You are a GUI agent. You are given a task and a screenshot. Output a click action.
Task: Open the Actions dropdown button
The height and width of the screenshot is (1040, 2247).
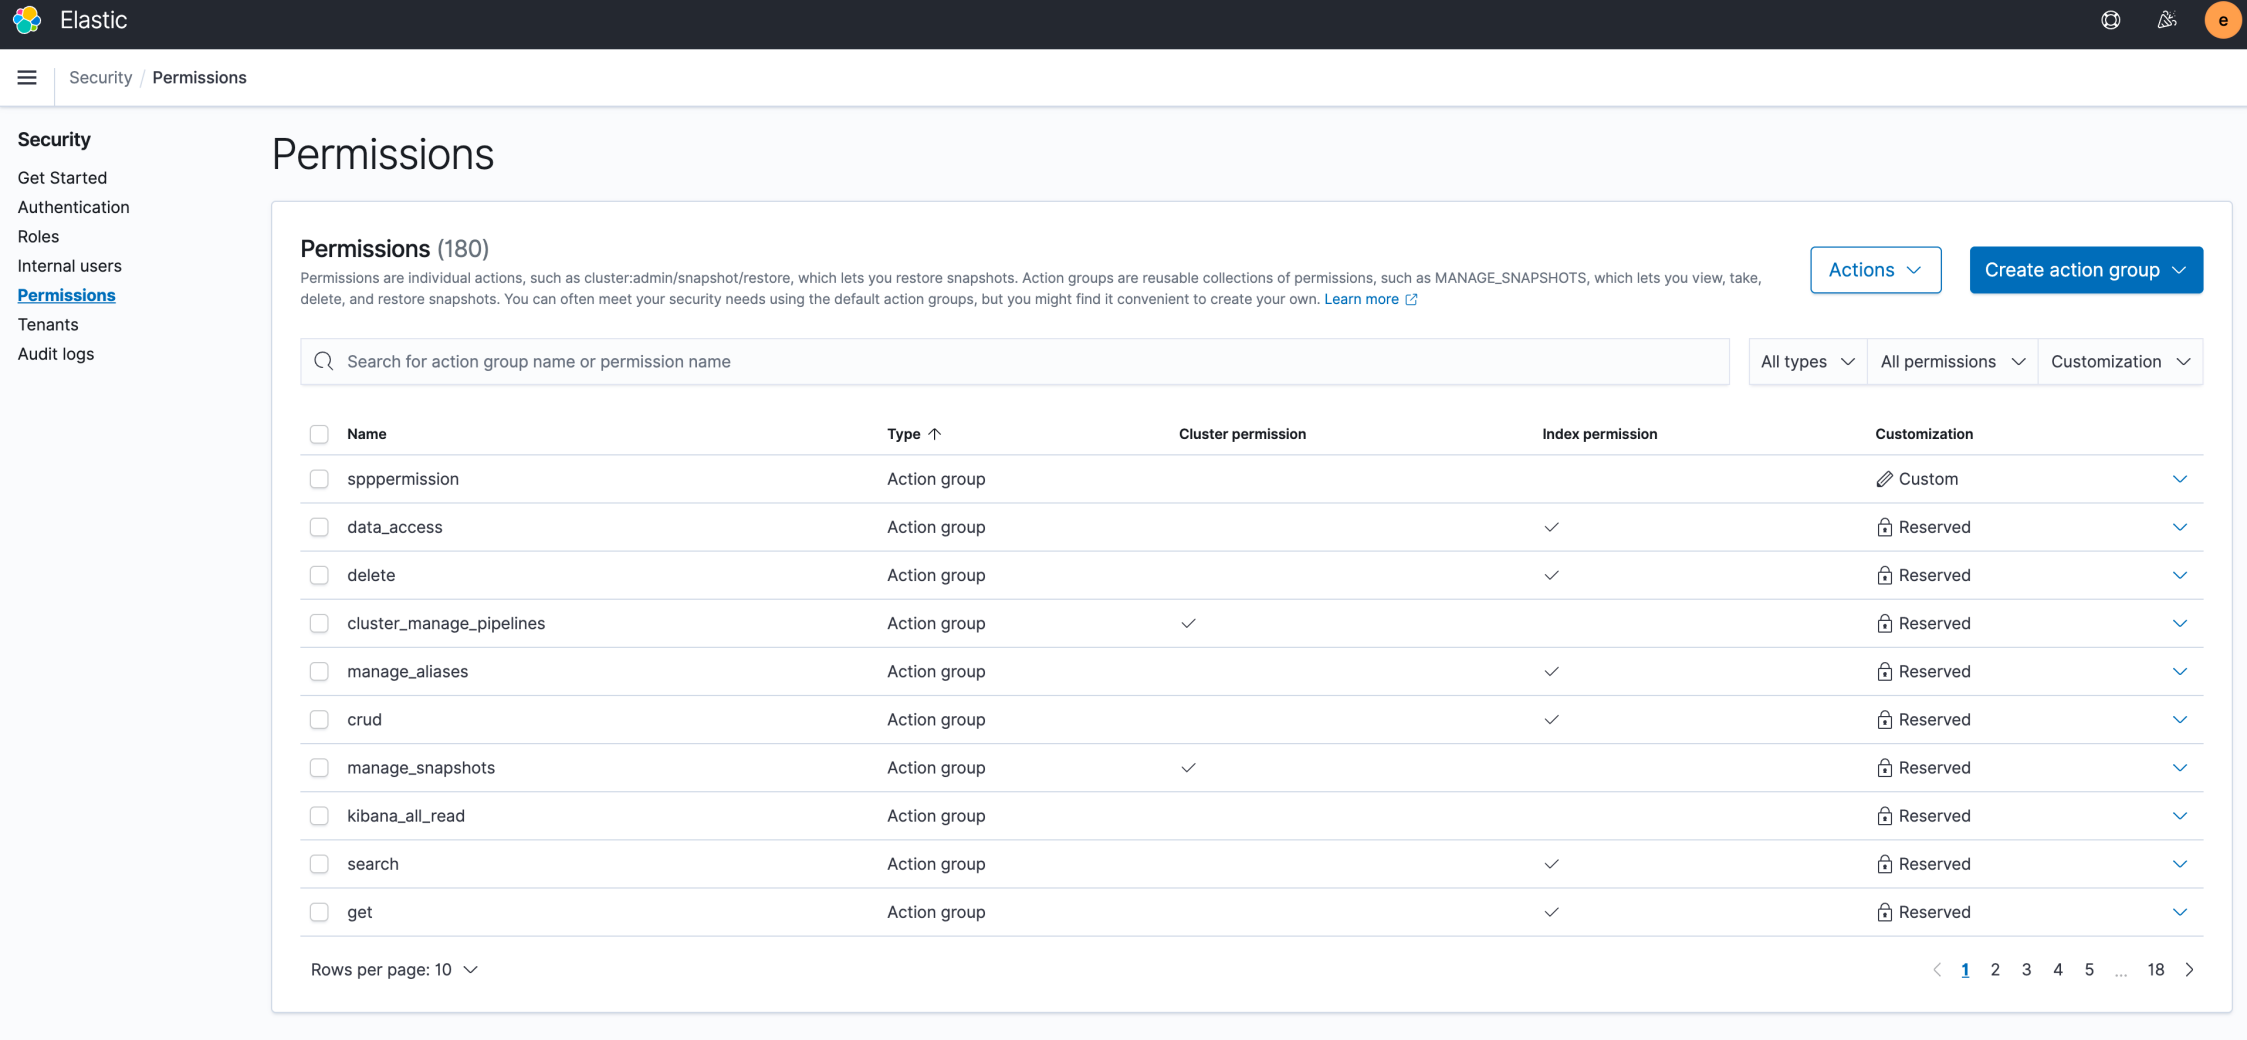pos(1875,270)
